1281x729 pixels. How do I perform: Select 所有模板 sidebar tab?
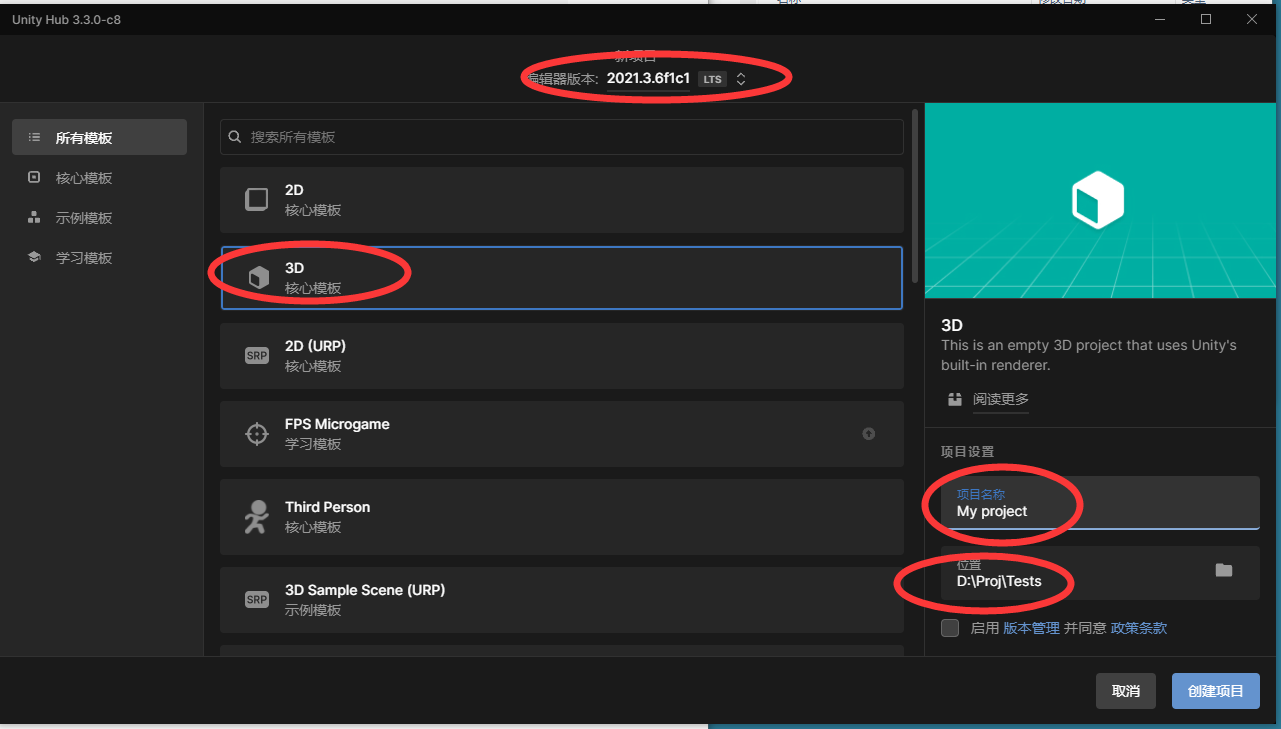tap(99, 137)
